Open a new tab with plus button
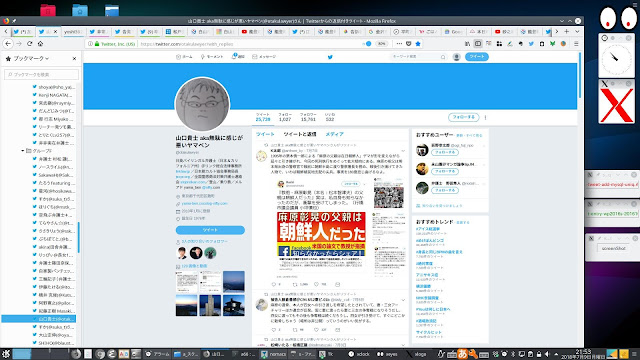640x360 pixels. pyautogui.click(x=567, y=31)
